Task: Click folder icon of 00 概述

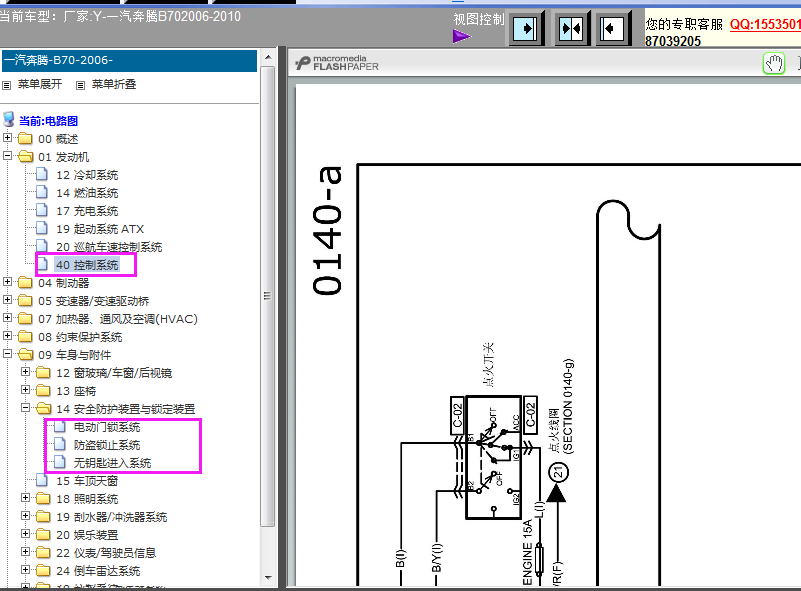Action: pos(26,139)
